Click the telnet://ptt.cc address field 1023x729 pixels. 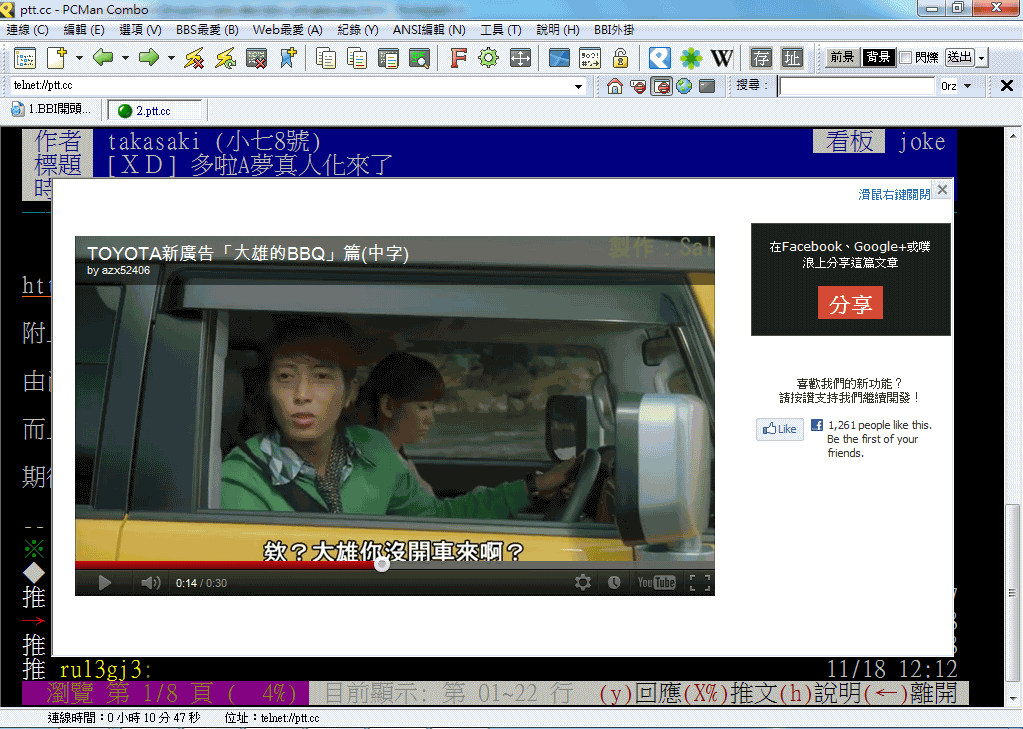[x=290, y=85]
